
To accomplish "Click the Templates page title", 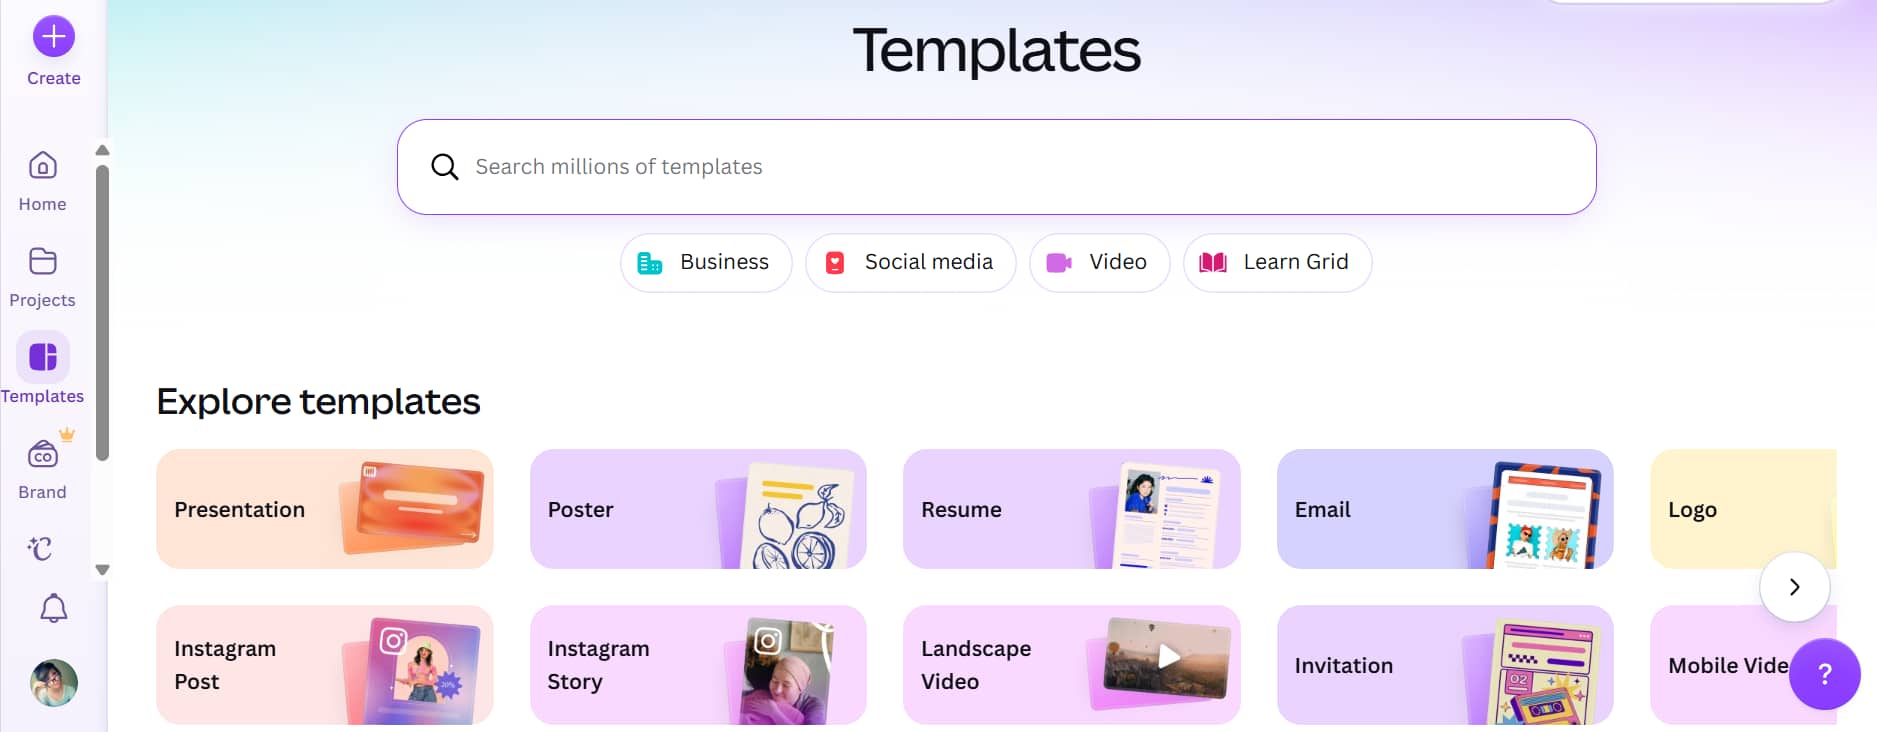I will click(x=996, y=50).
